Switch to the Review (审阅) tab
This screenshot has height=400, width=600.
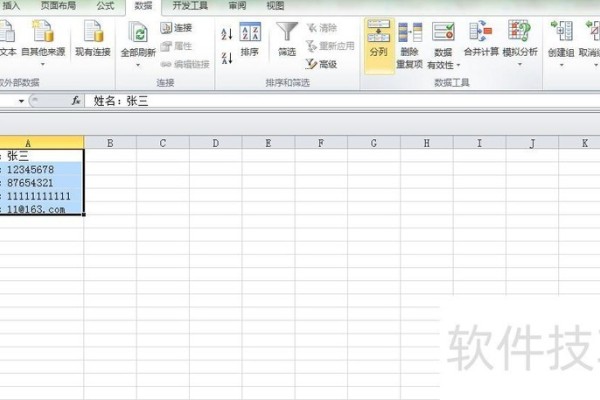237,6
